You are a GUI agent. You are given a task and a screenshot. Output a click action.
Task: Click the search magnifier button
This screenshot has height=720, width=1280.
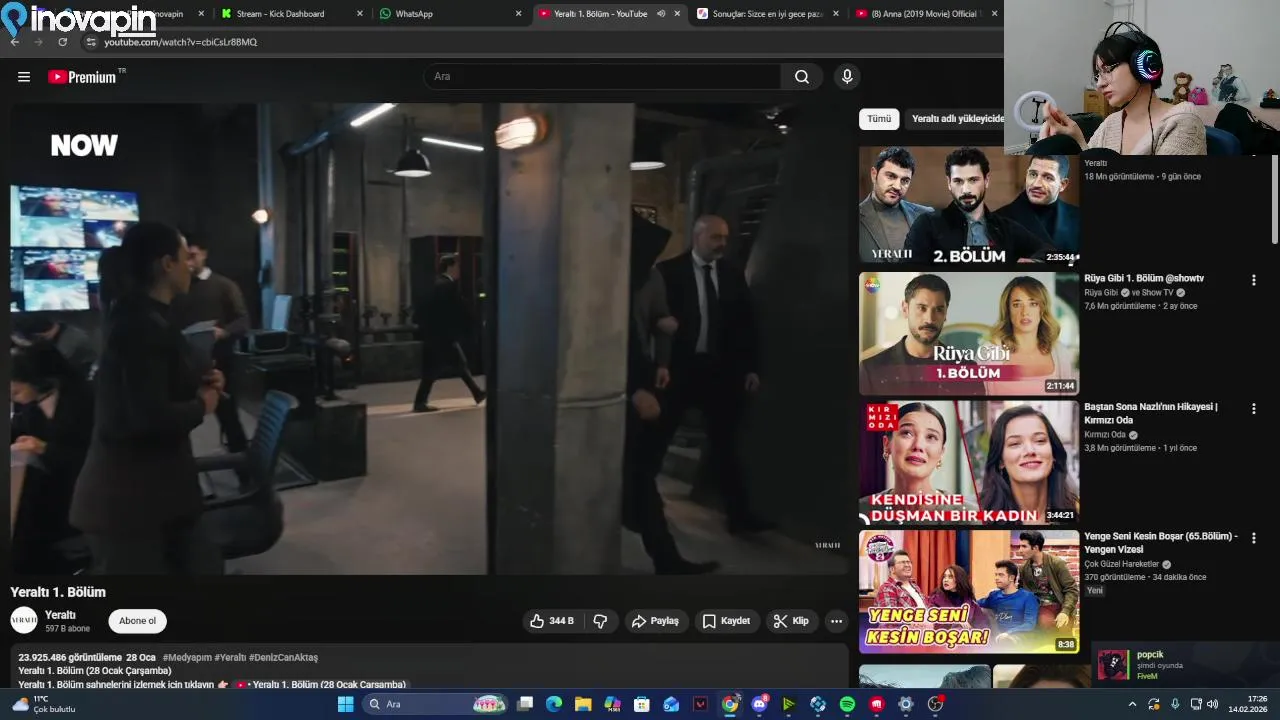(802, 77)
